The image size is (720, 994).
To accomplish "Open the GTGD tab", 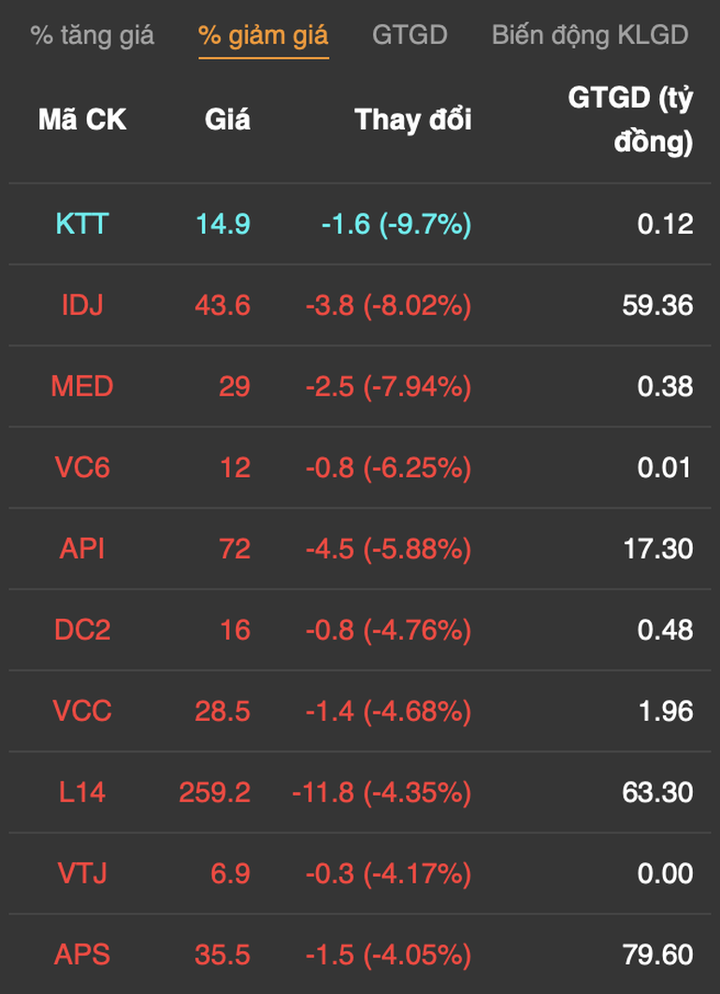I will click(409, 36).
